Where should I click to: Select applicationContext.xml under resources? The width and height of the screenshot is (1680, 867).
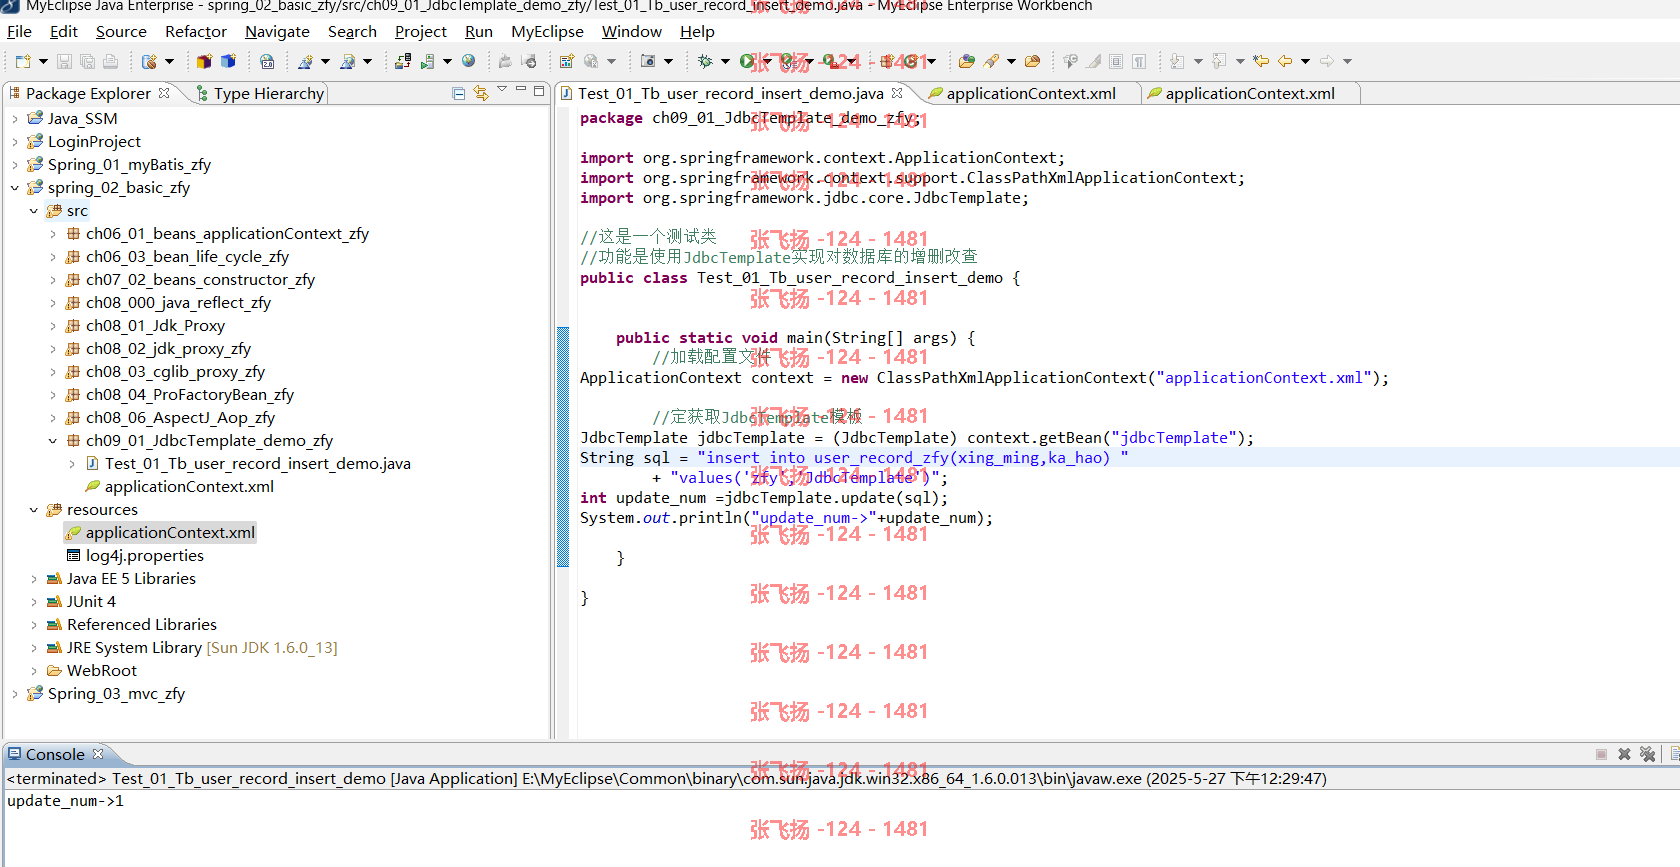tap(160, 532)
